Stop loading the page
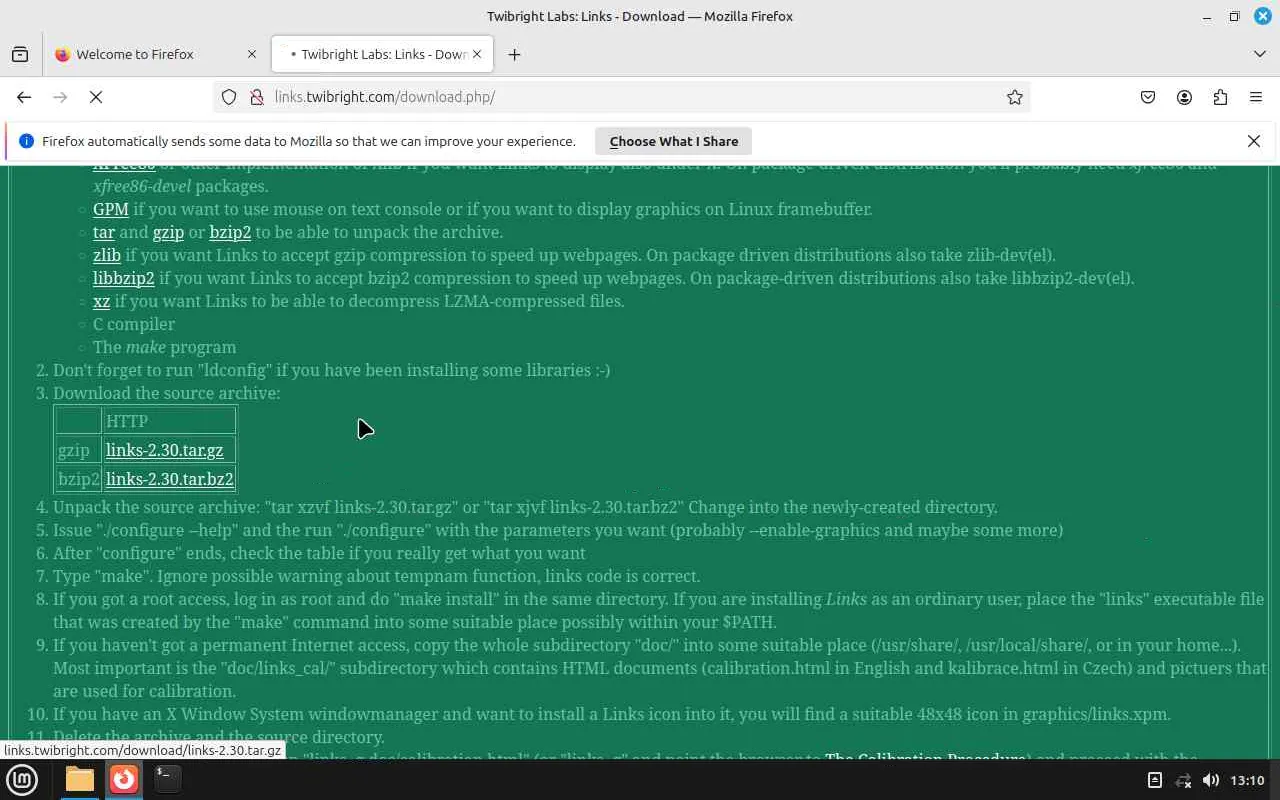1280x800 pixels. tap(96, 97)
